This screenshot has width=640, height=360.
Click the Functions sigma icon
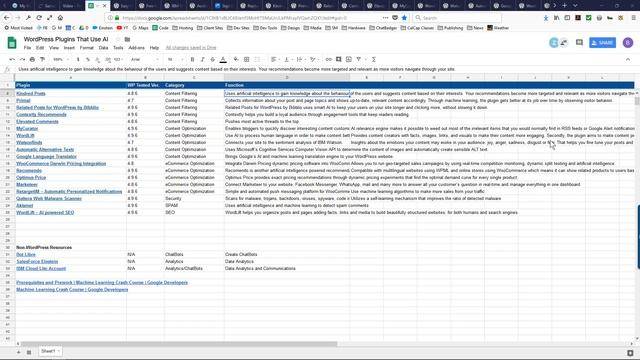tap(373, 60)
